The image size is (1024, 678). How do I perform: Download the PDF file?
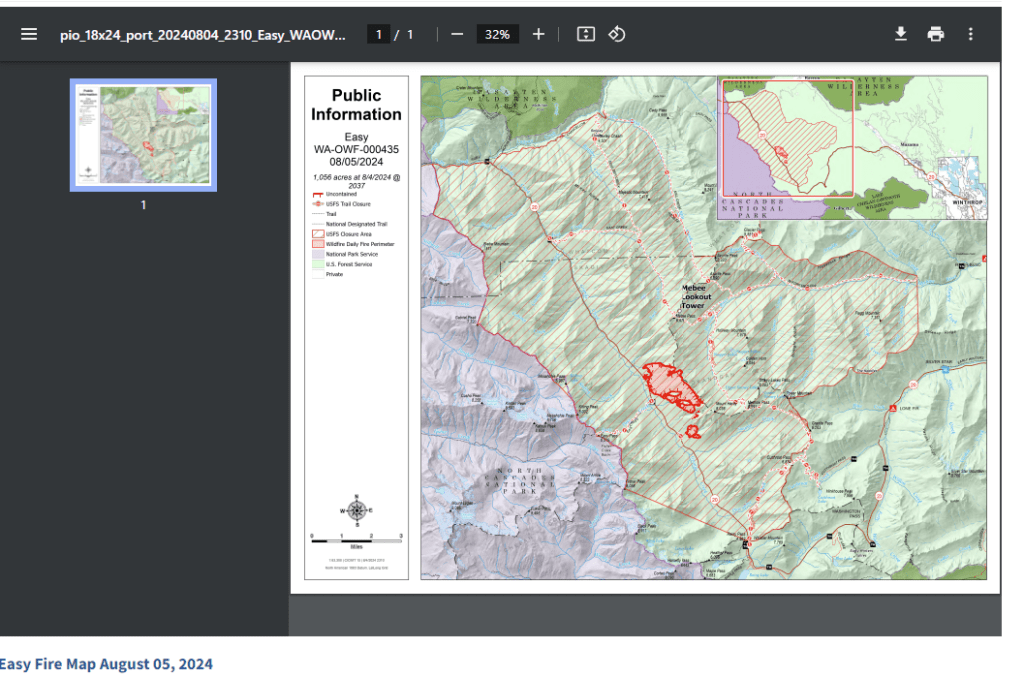(900, 34)
